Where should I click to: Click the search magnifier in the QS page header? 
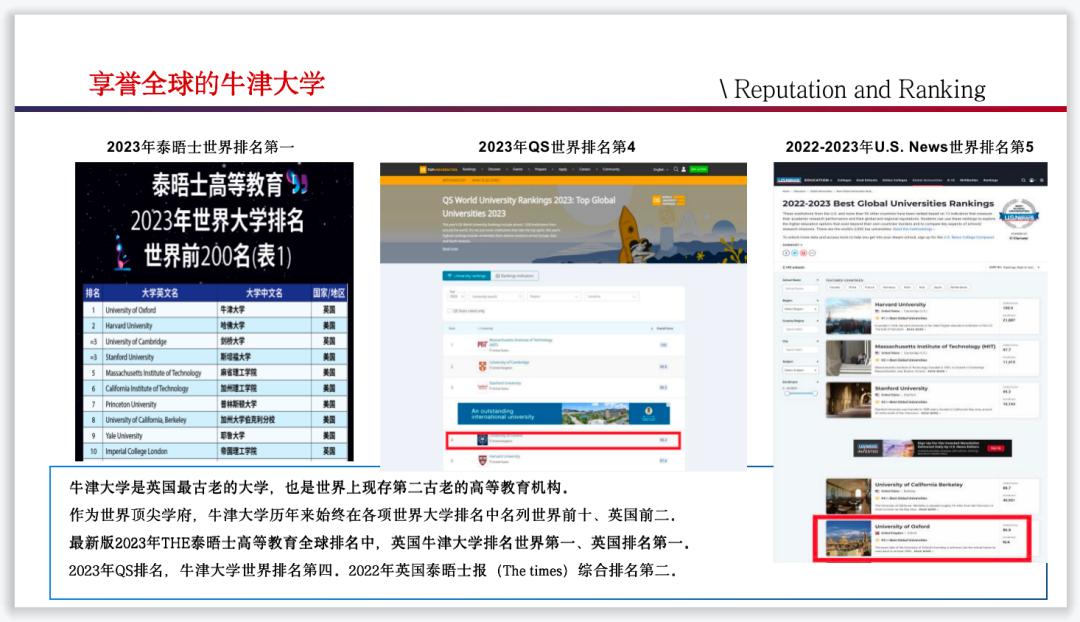point(676,169)
